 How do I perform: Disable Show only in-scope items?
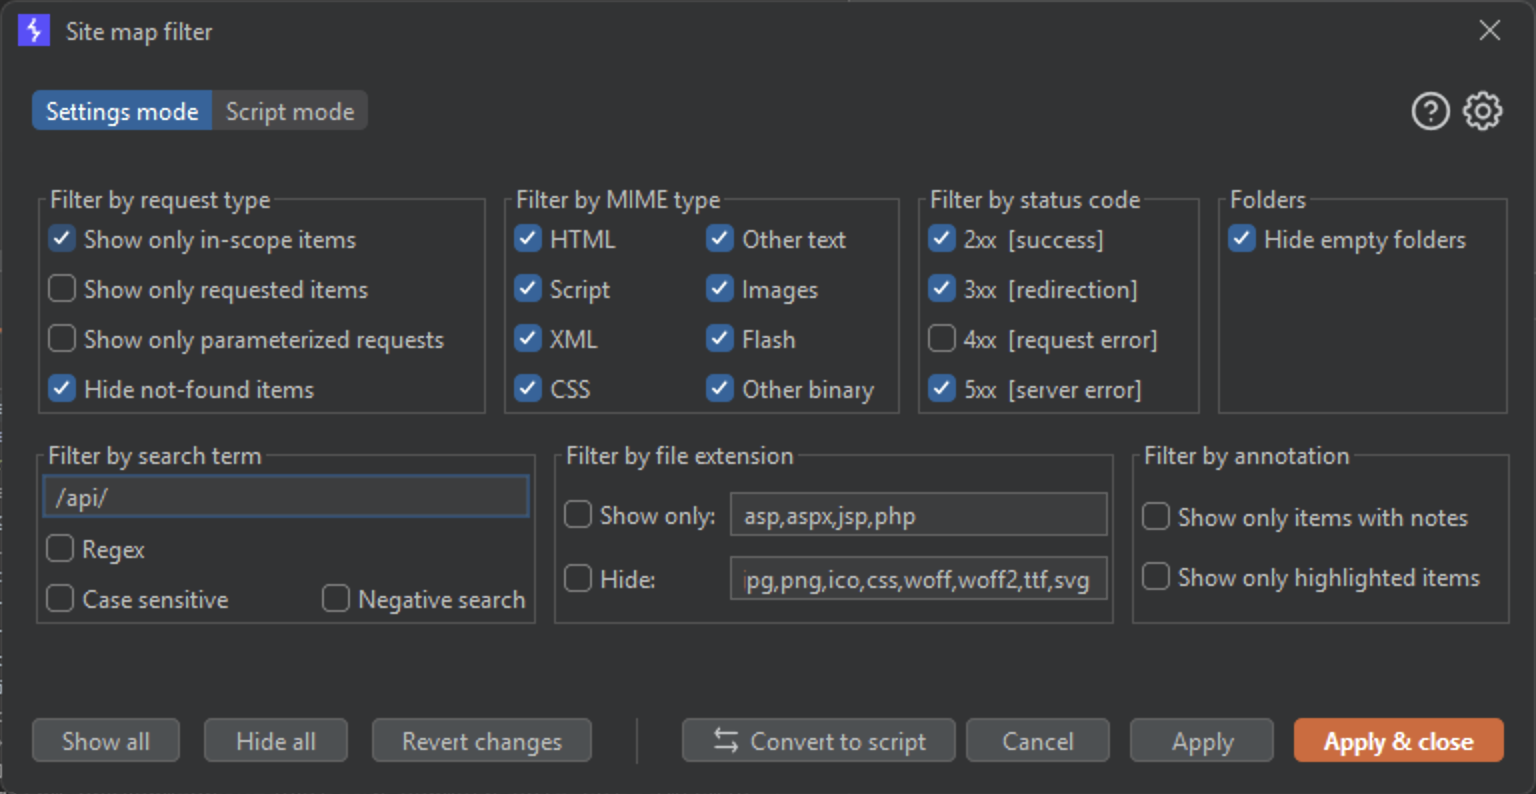click(62, 239)
